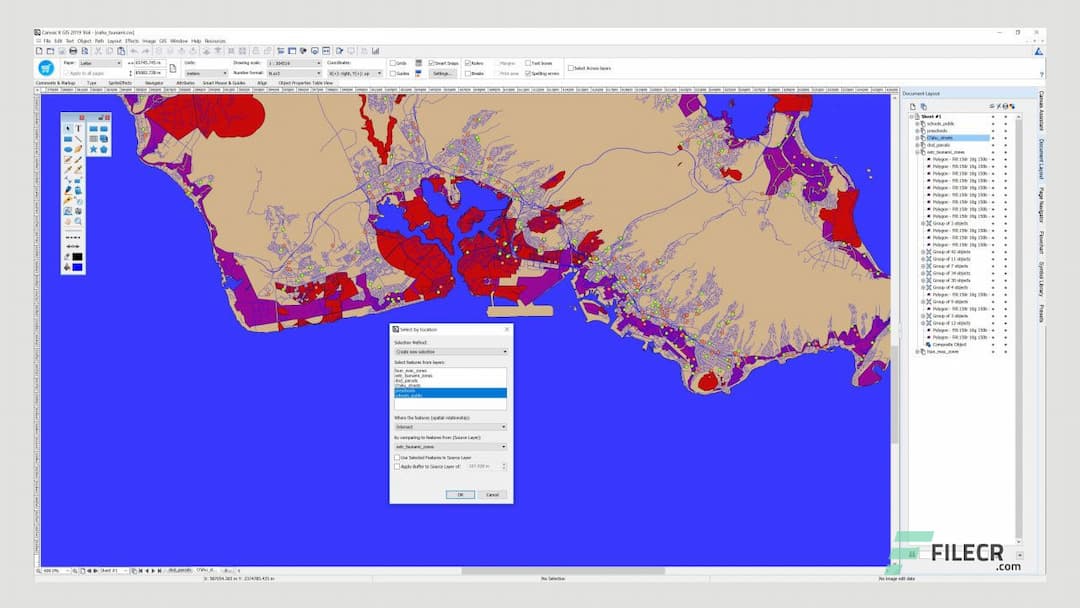
Task: Click the star shape tool in shapes palette
Action: (x=95, y=149)
